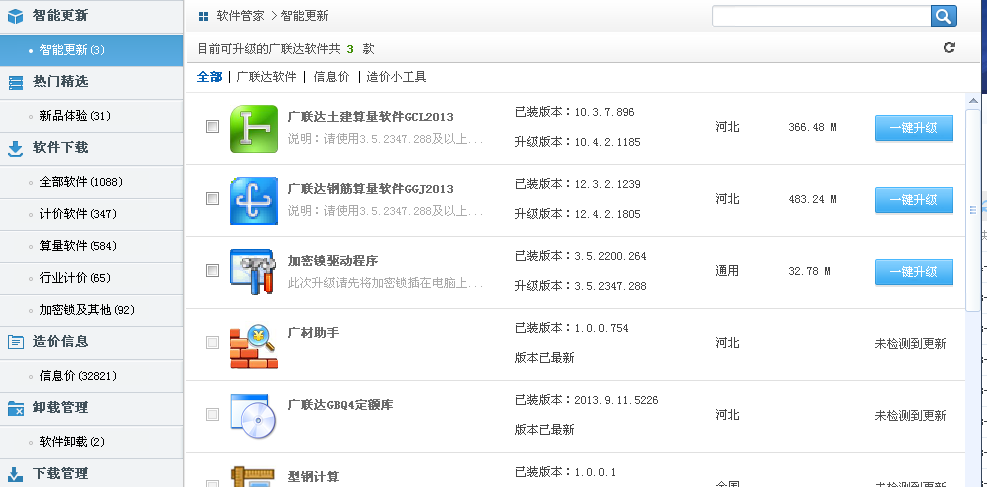Click the 热门精选 section header
This screenshot has width=987, height=487.
(92, 82)
